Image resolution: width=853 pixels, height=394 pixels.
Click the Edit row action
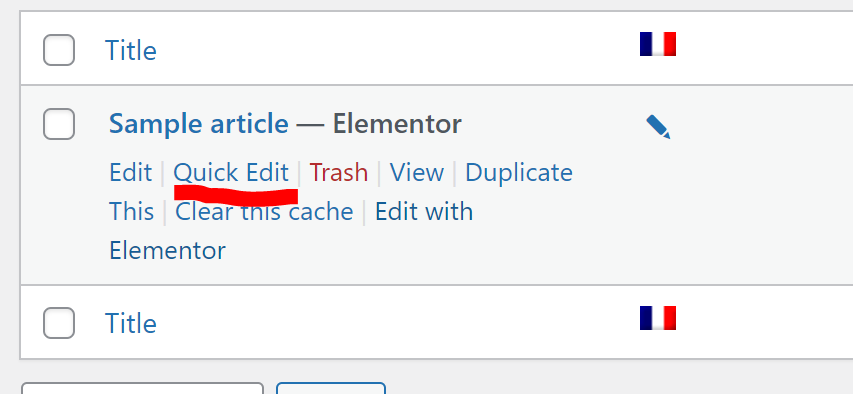[x=131, y=173]
